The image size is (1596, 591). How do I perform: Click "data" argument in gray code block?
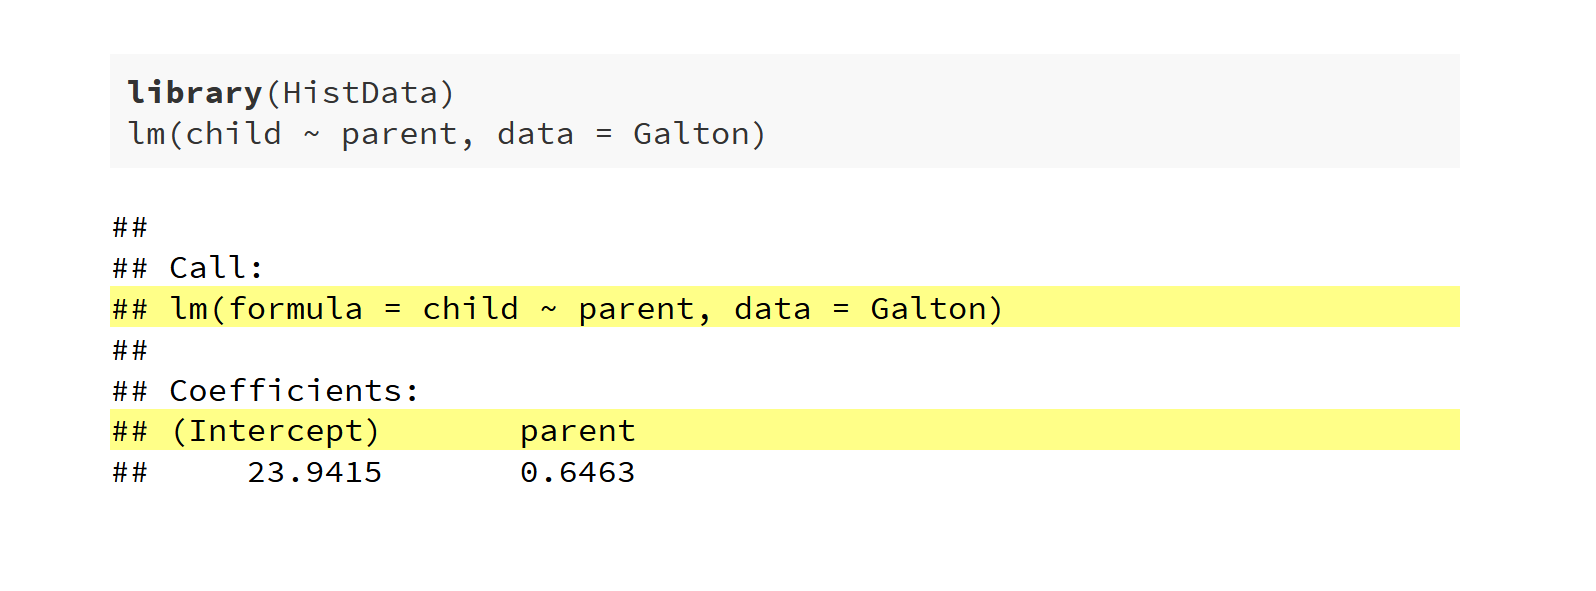535,134
